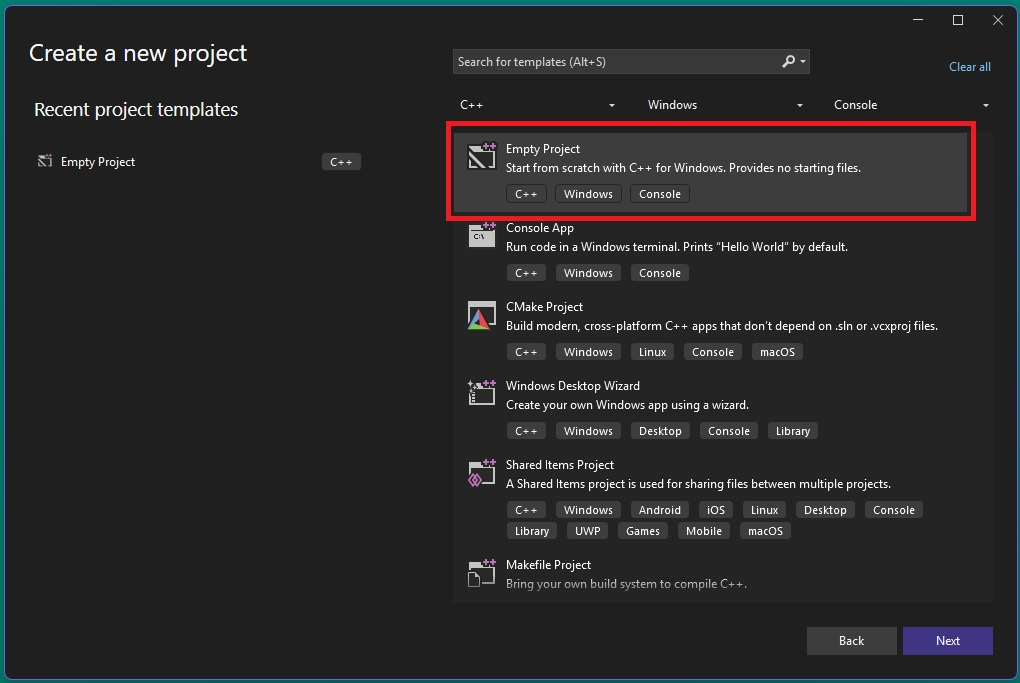Click the CMake Project triangle icon

click(481, 315)
